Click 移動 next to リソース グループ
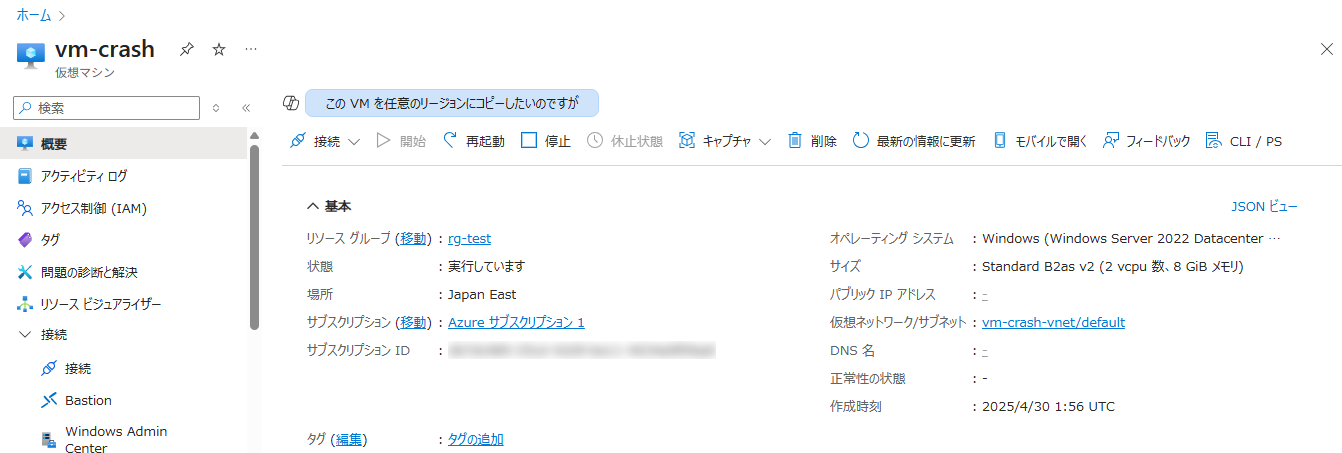Viewport: 1342px width, 453px height. 413,238
